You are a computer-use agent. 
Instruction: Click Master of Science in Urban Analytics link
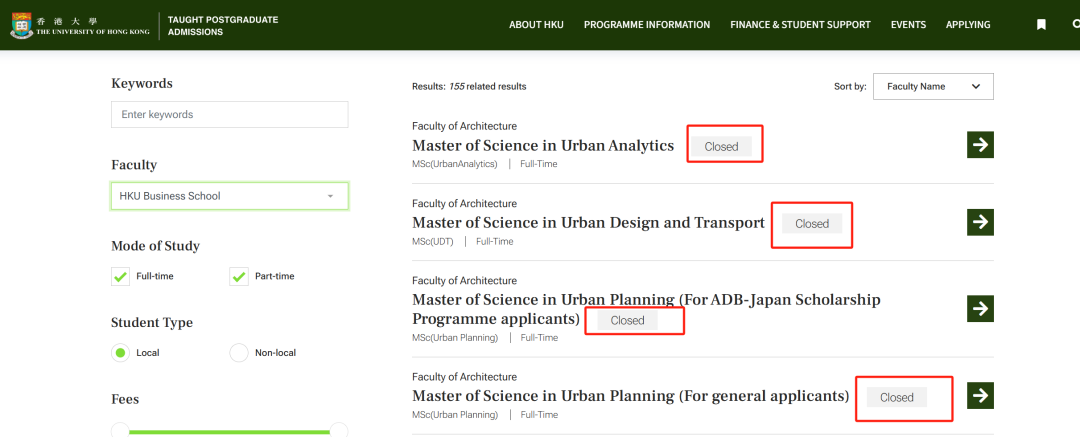[543, 146]
